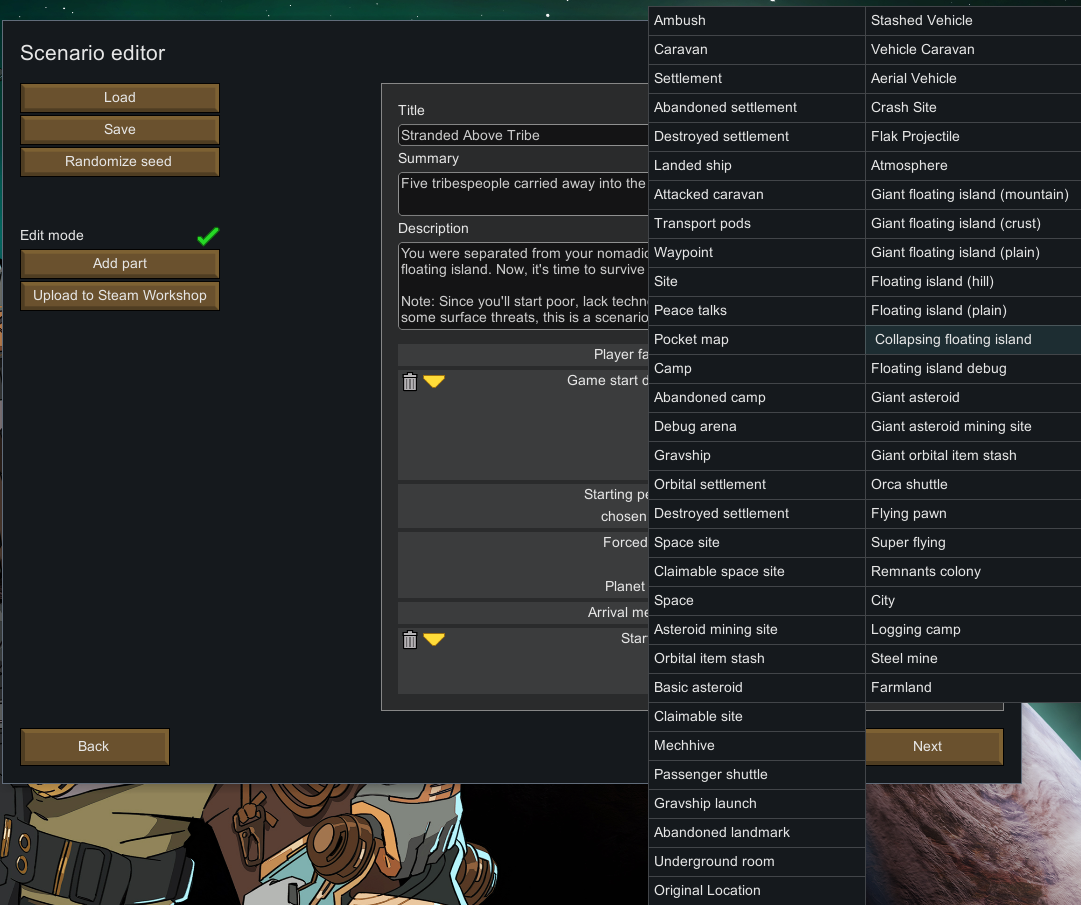Move the Start part down via yellow arrow
This screenshot has height=905, width=1081.
click(x=434, y=640)
